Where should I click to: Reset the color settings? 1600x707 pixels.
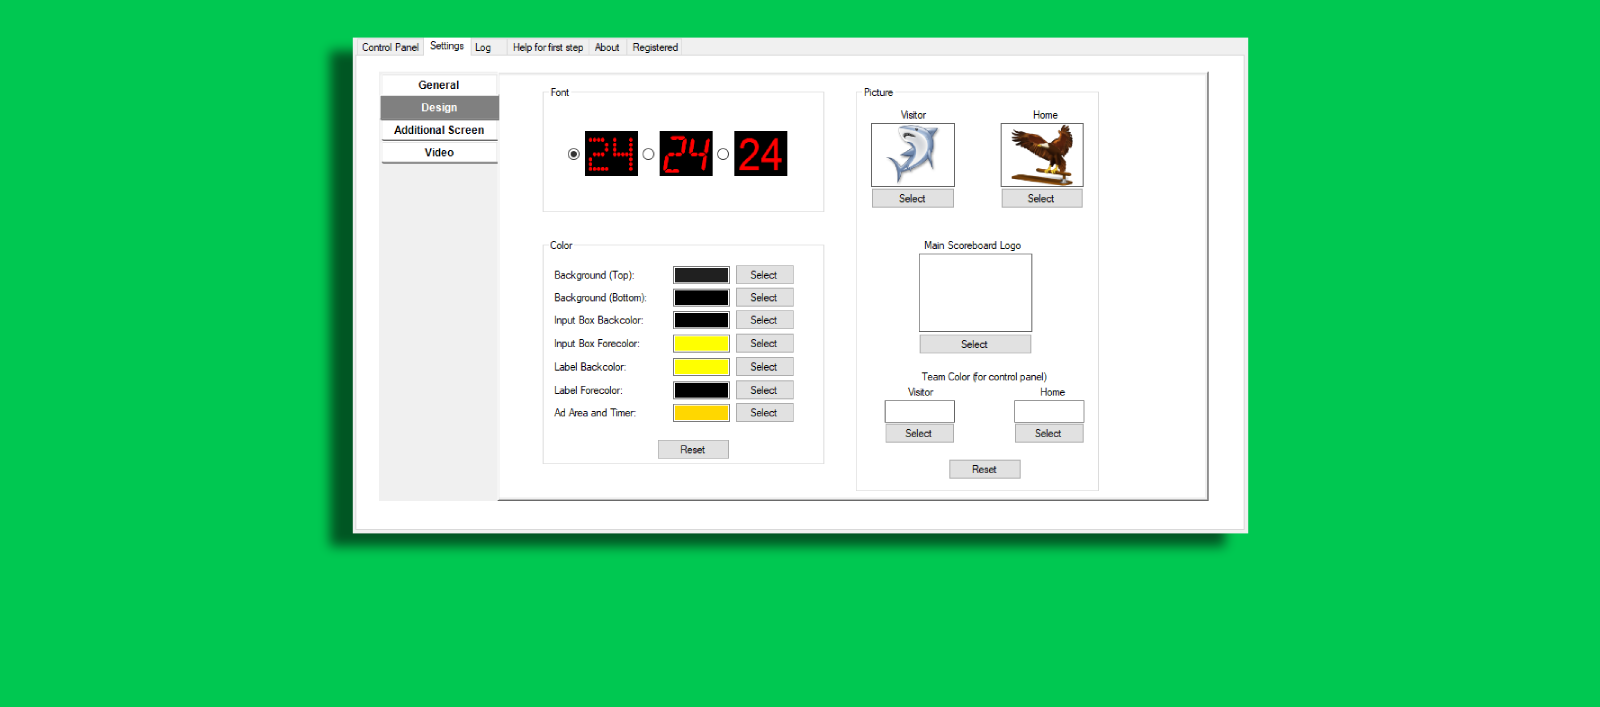tap(693, 450)
